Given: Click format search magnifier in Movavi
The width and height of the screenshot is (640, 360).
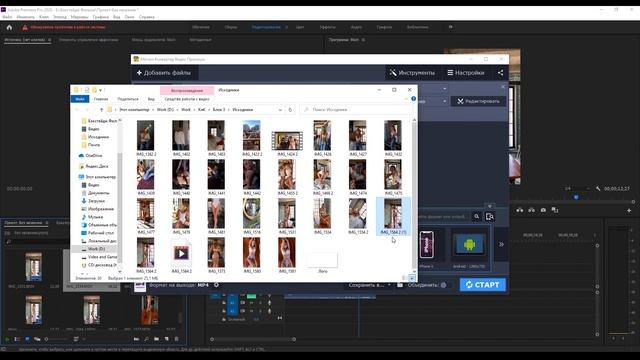Looking at the screenshot, I should tap(476, 216).
